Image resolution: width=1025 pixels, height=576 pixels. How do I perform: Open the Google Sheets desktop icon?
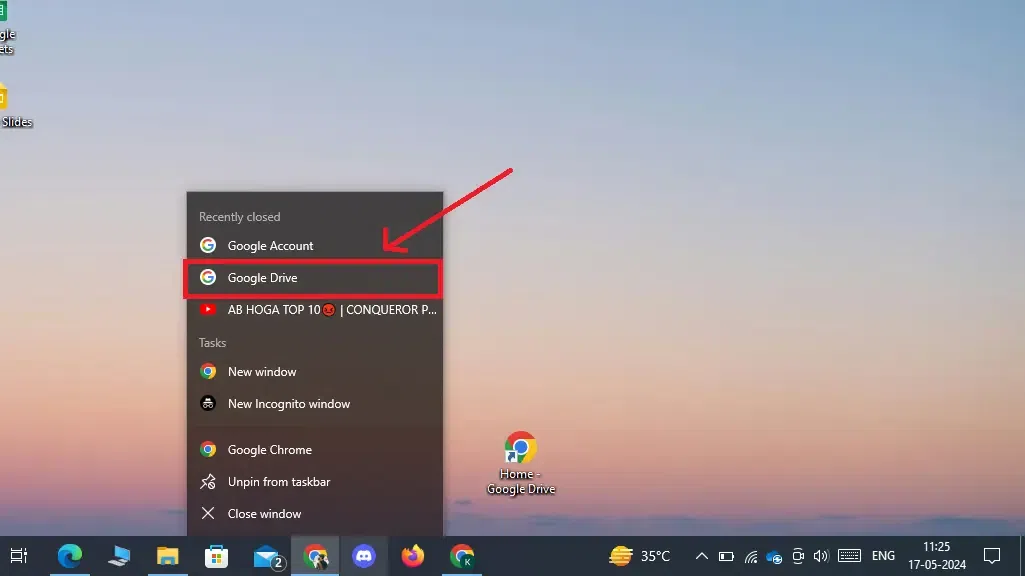click(7, 29)
